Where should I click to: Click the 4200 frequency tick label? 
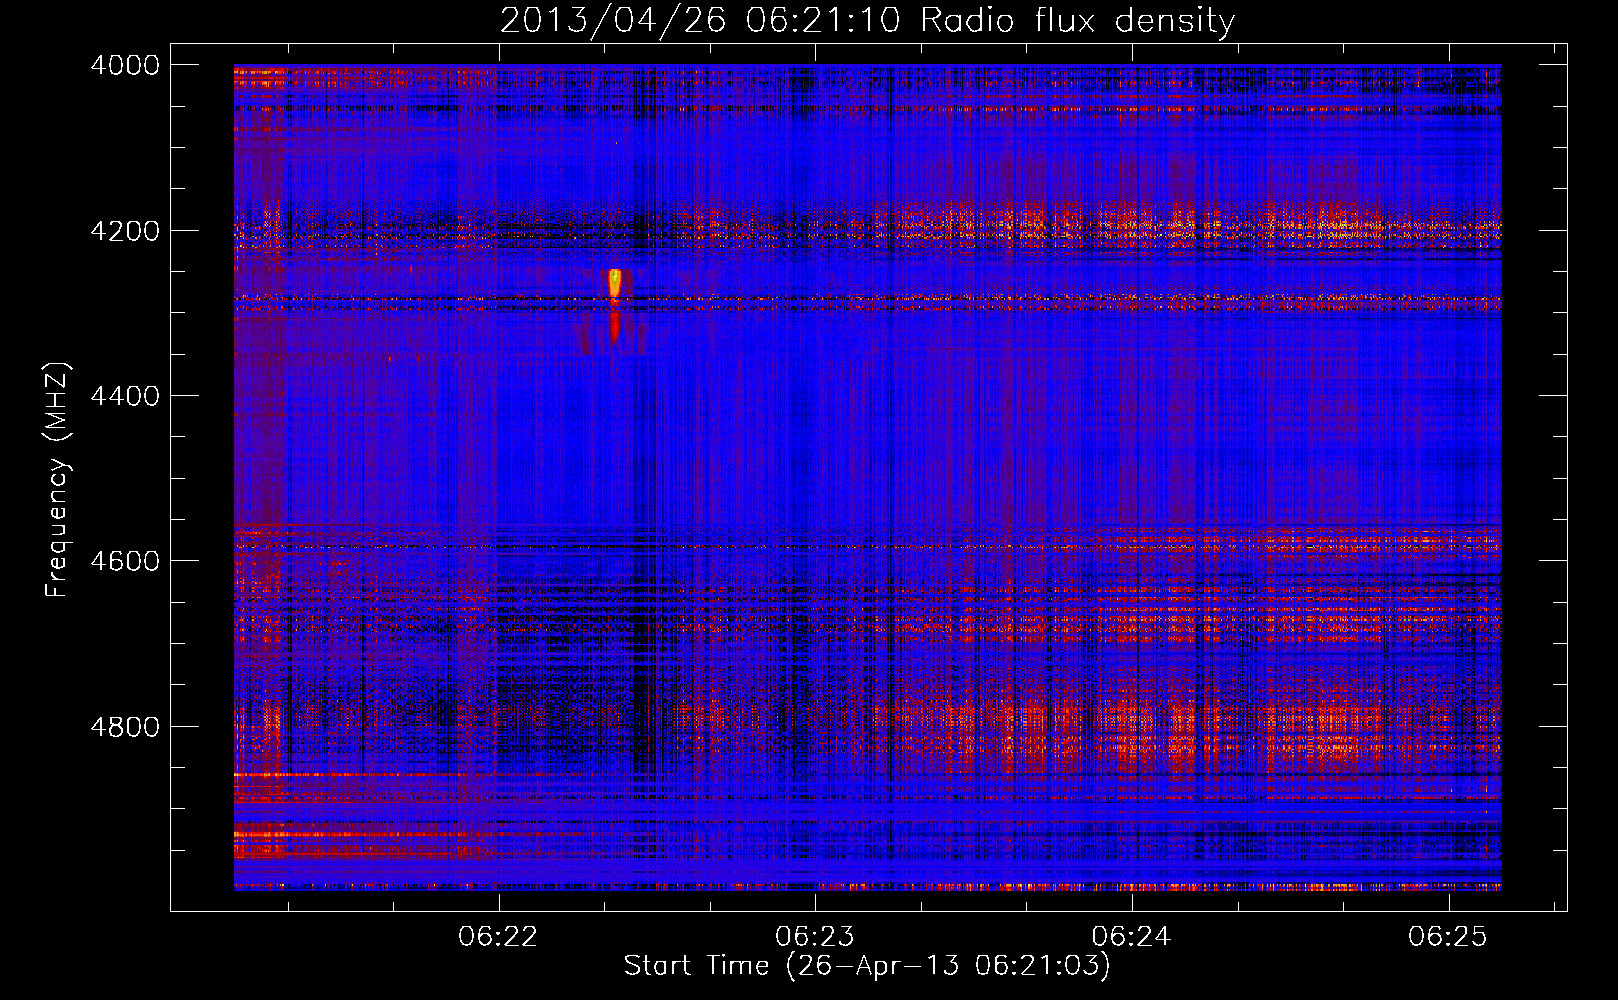(125, 231)
